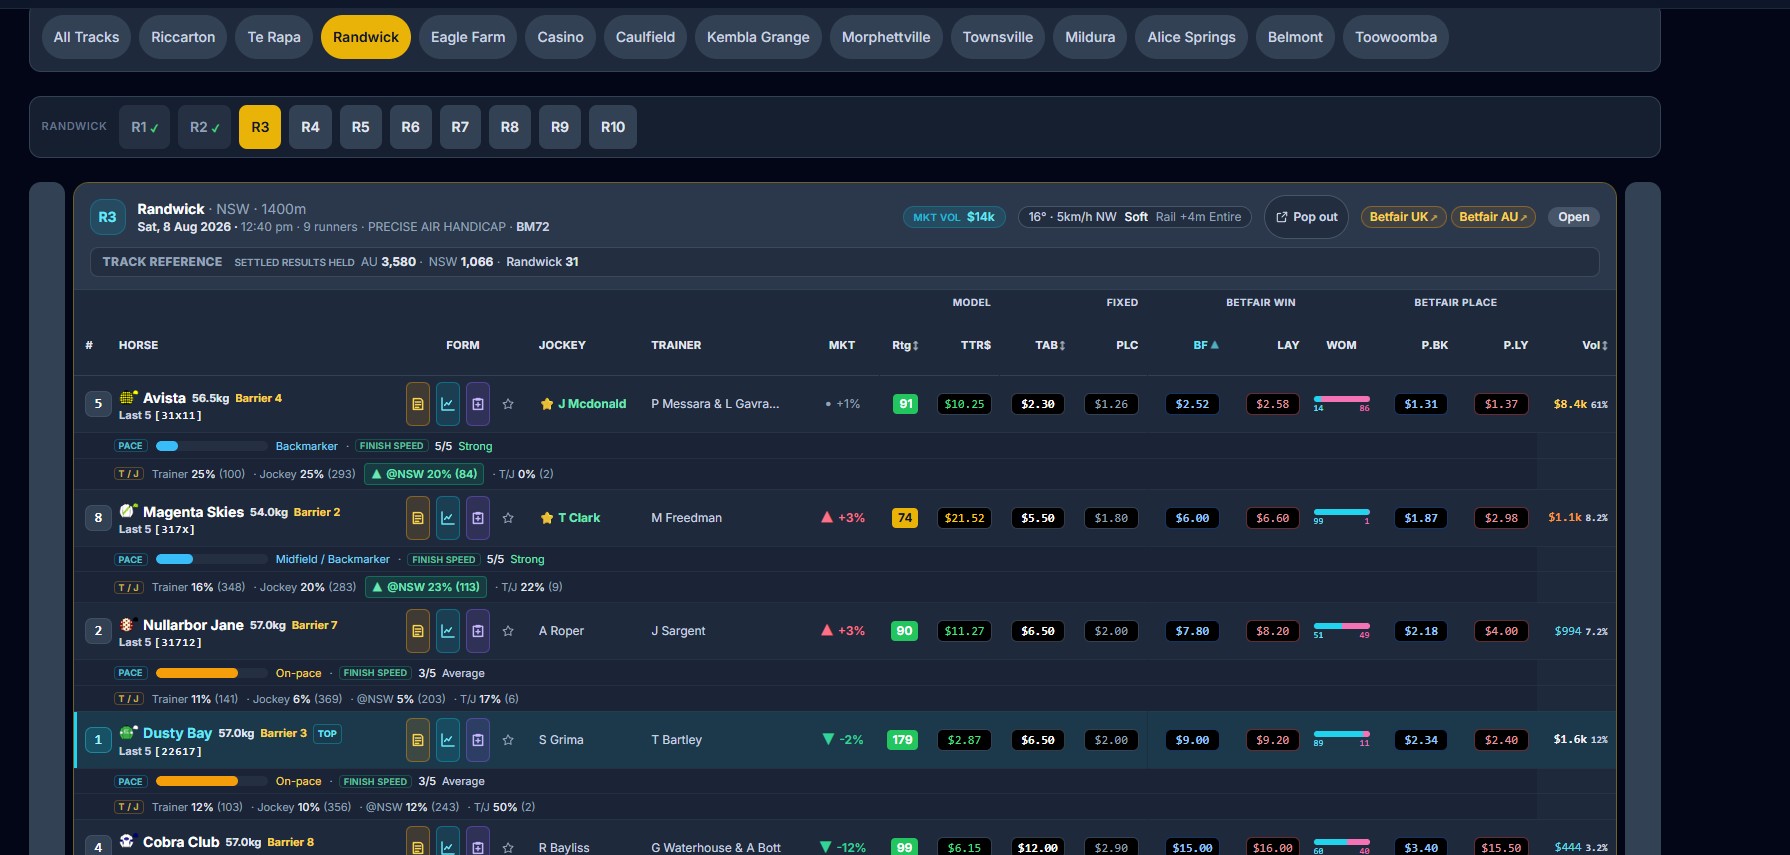The width and height of the screenshot is (1790, 855).
Task: Click the gold star beside J Mcdonald
Action: point(547,404)
